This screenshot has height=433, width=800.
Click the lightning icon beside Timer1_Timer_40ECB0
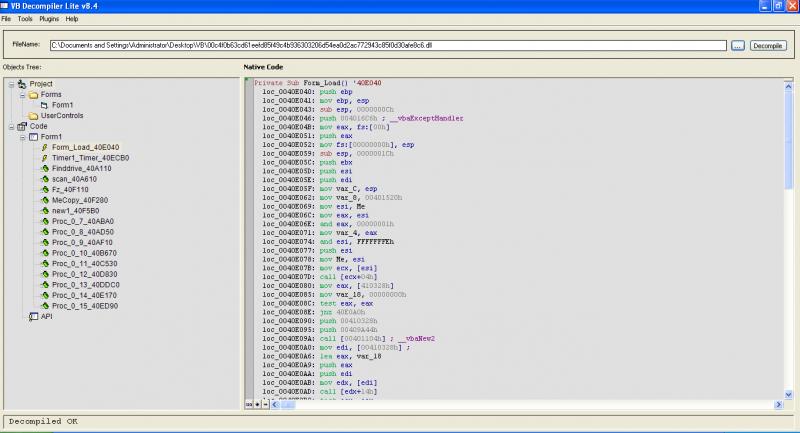(45, 158)
